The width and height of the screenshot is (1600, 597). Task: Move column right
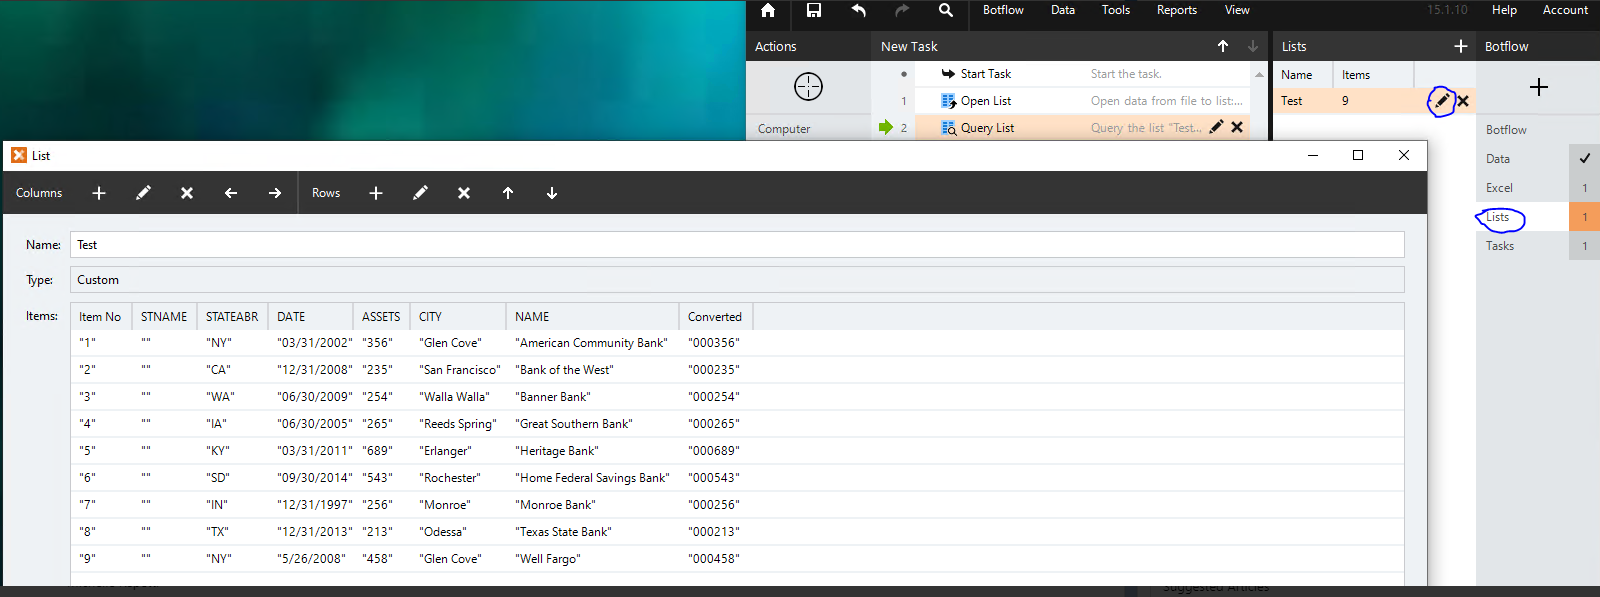coord(275,193)
